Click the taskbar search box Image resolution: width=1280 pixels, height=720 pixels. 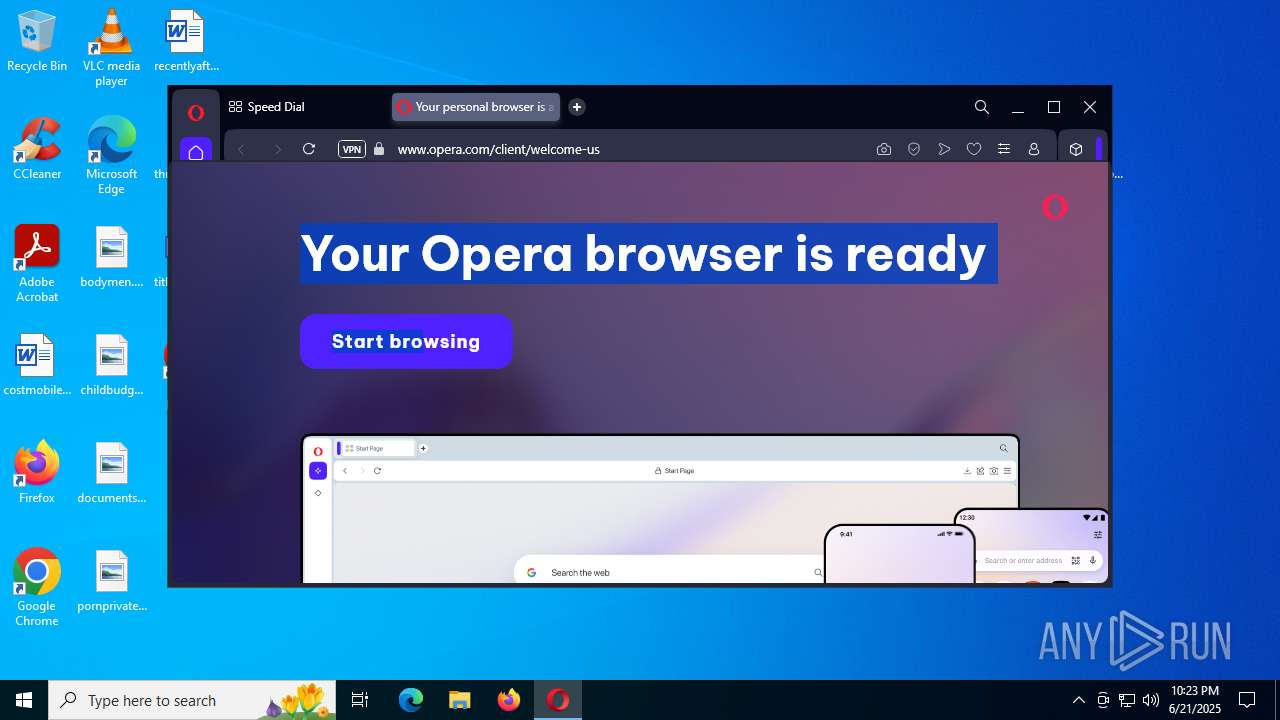pyautogui.click(x=193, y=700)
